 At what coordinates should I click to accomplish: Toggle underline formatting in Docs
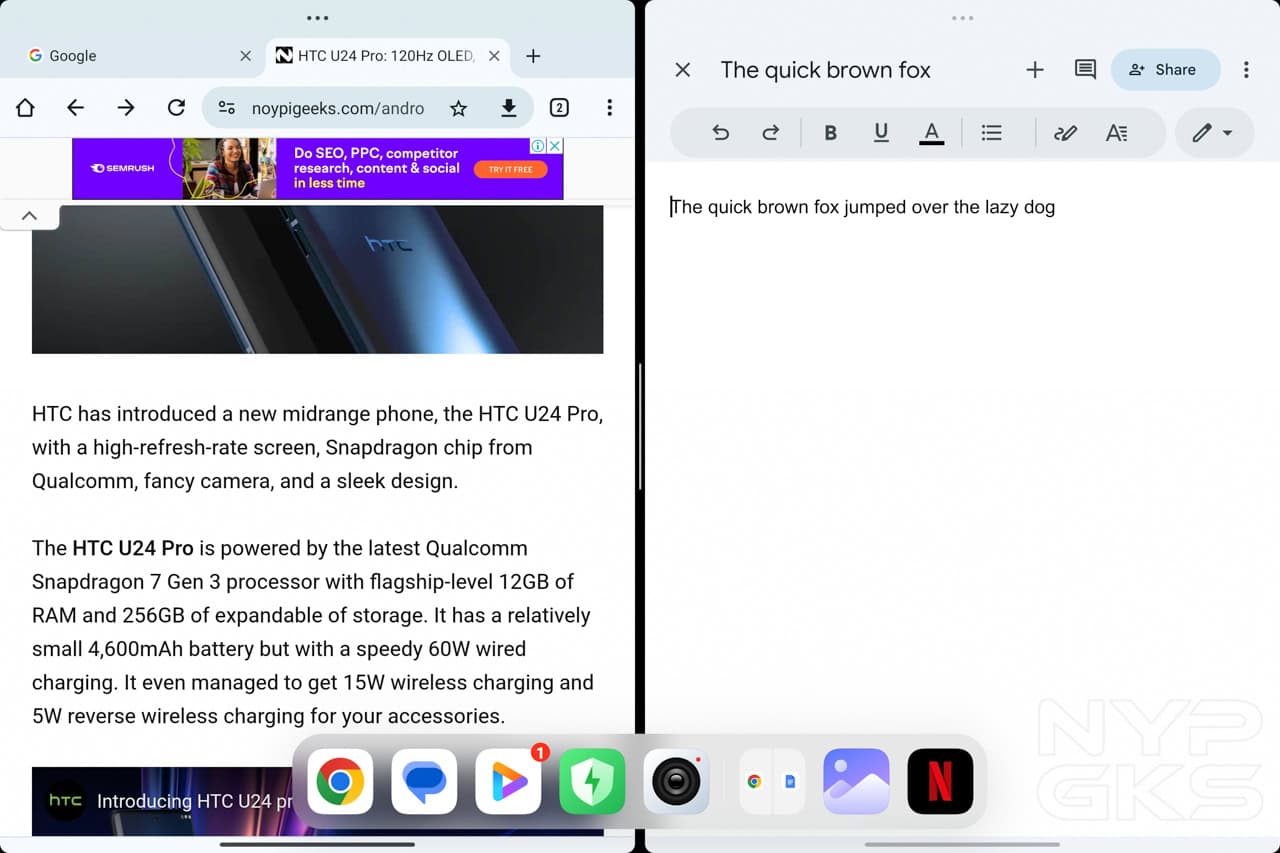pos(881,133)
